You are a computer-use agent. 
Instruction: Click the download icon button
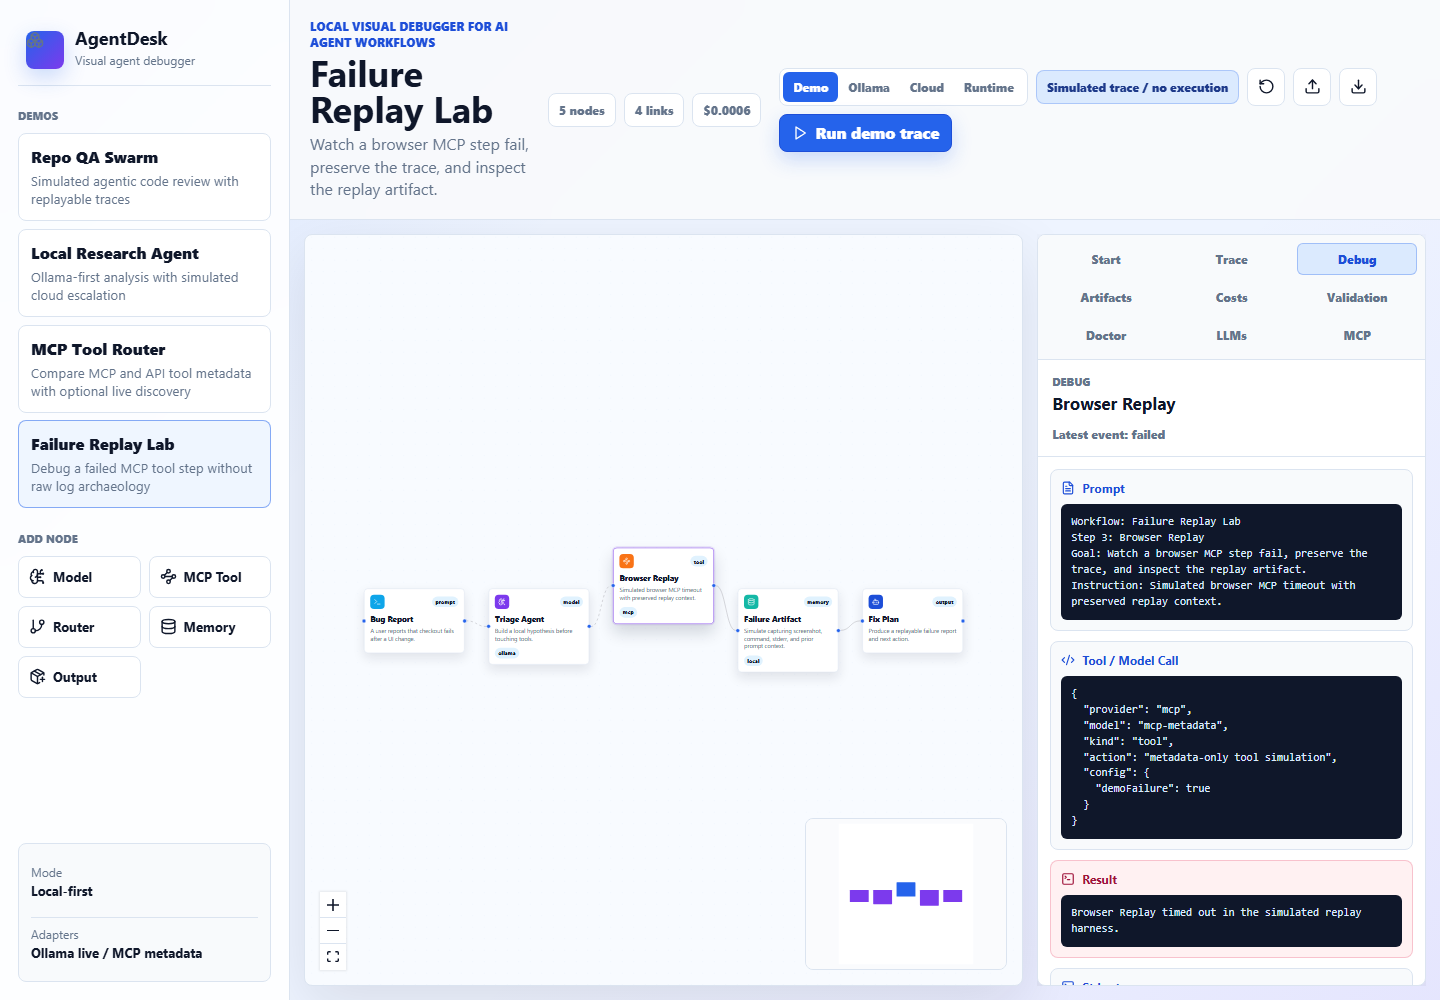1358,87
